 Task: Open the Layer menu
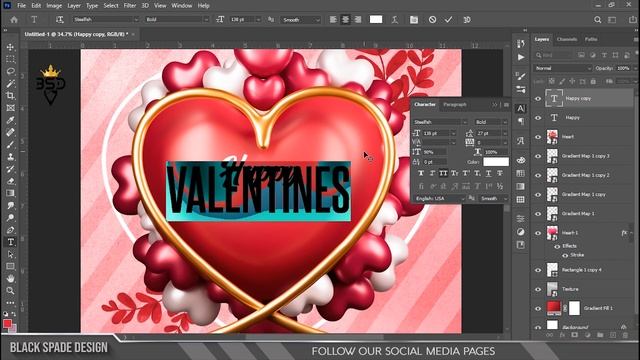[x=74, y=6]
